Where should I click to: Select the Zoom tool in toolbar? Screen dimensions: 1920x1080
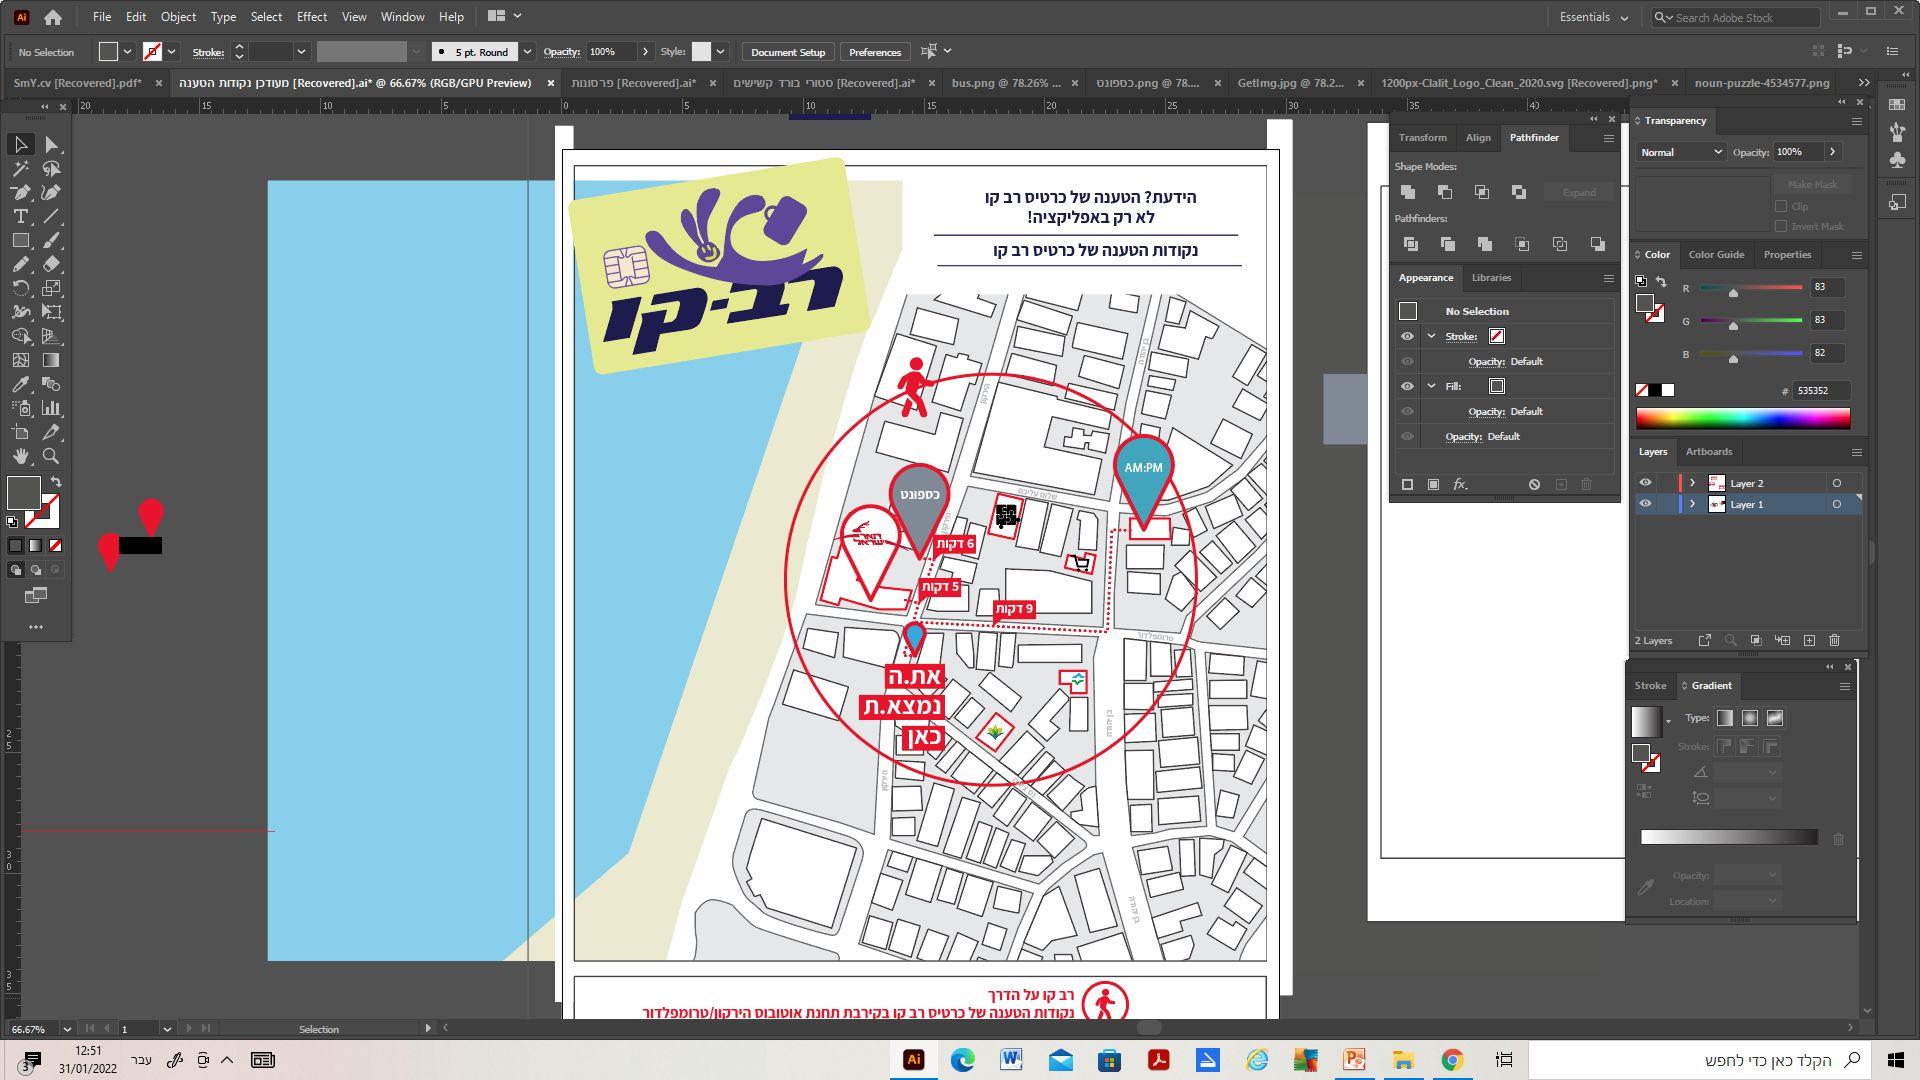pos(51,457)
